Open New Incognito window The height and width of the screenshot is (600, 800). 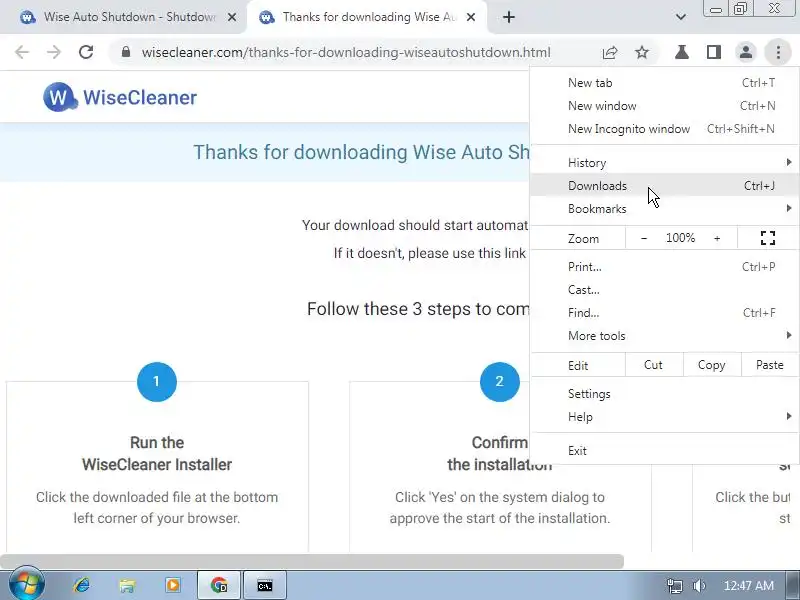(664, 129)
